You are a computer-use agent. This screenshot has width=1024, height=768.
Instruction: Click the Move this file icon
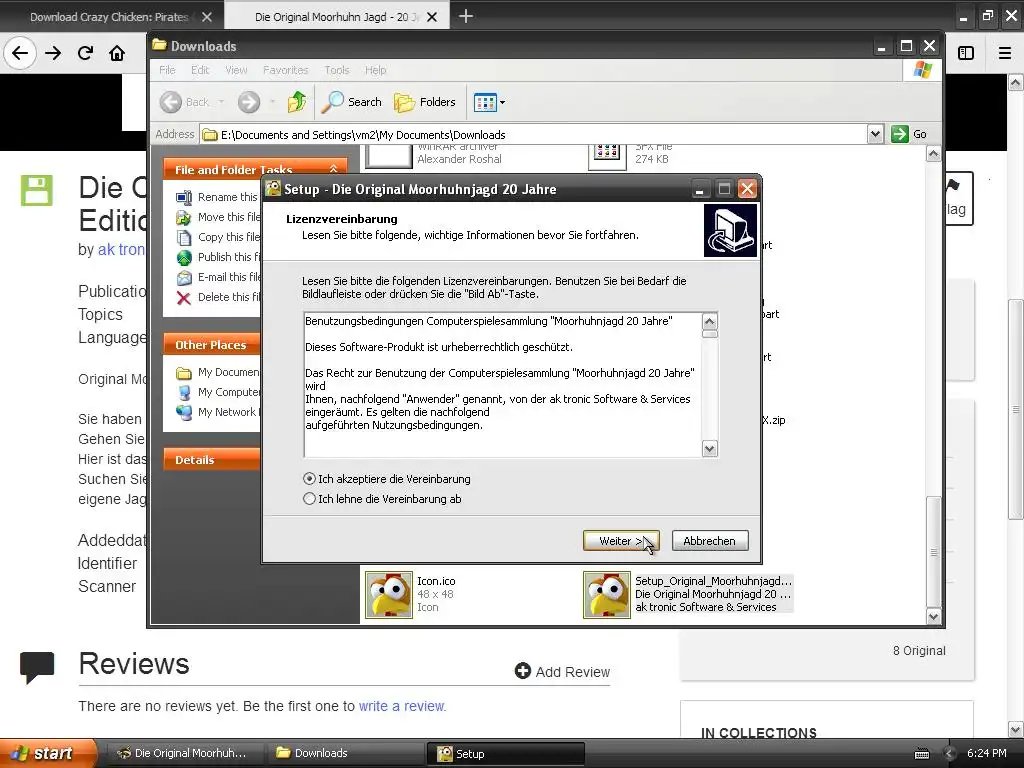tap(184, 217)
